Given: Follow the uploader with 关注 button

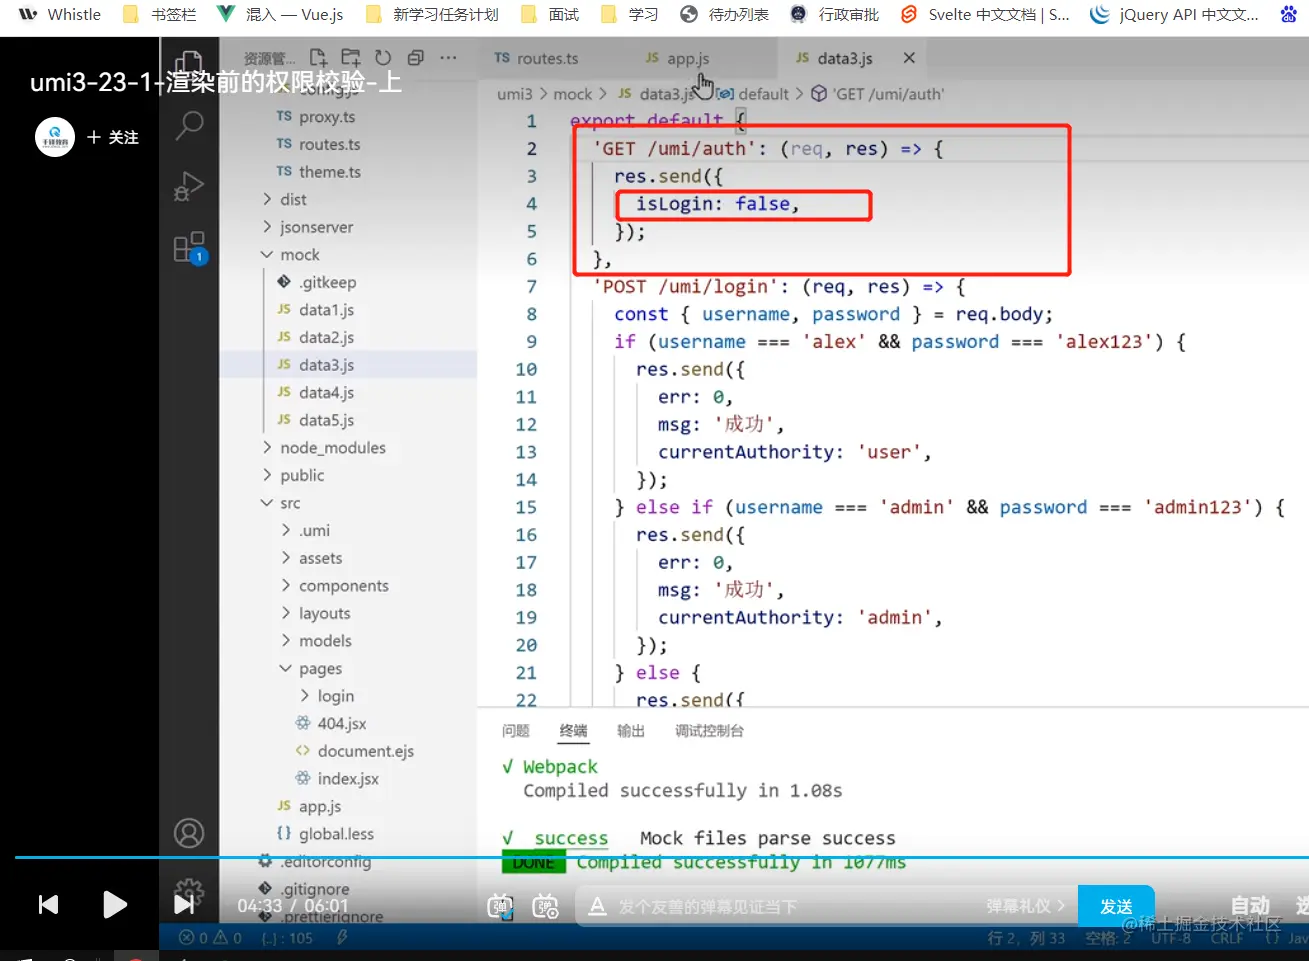Looking at the screenshot, I should [113, 137].
